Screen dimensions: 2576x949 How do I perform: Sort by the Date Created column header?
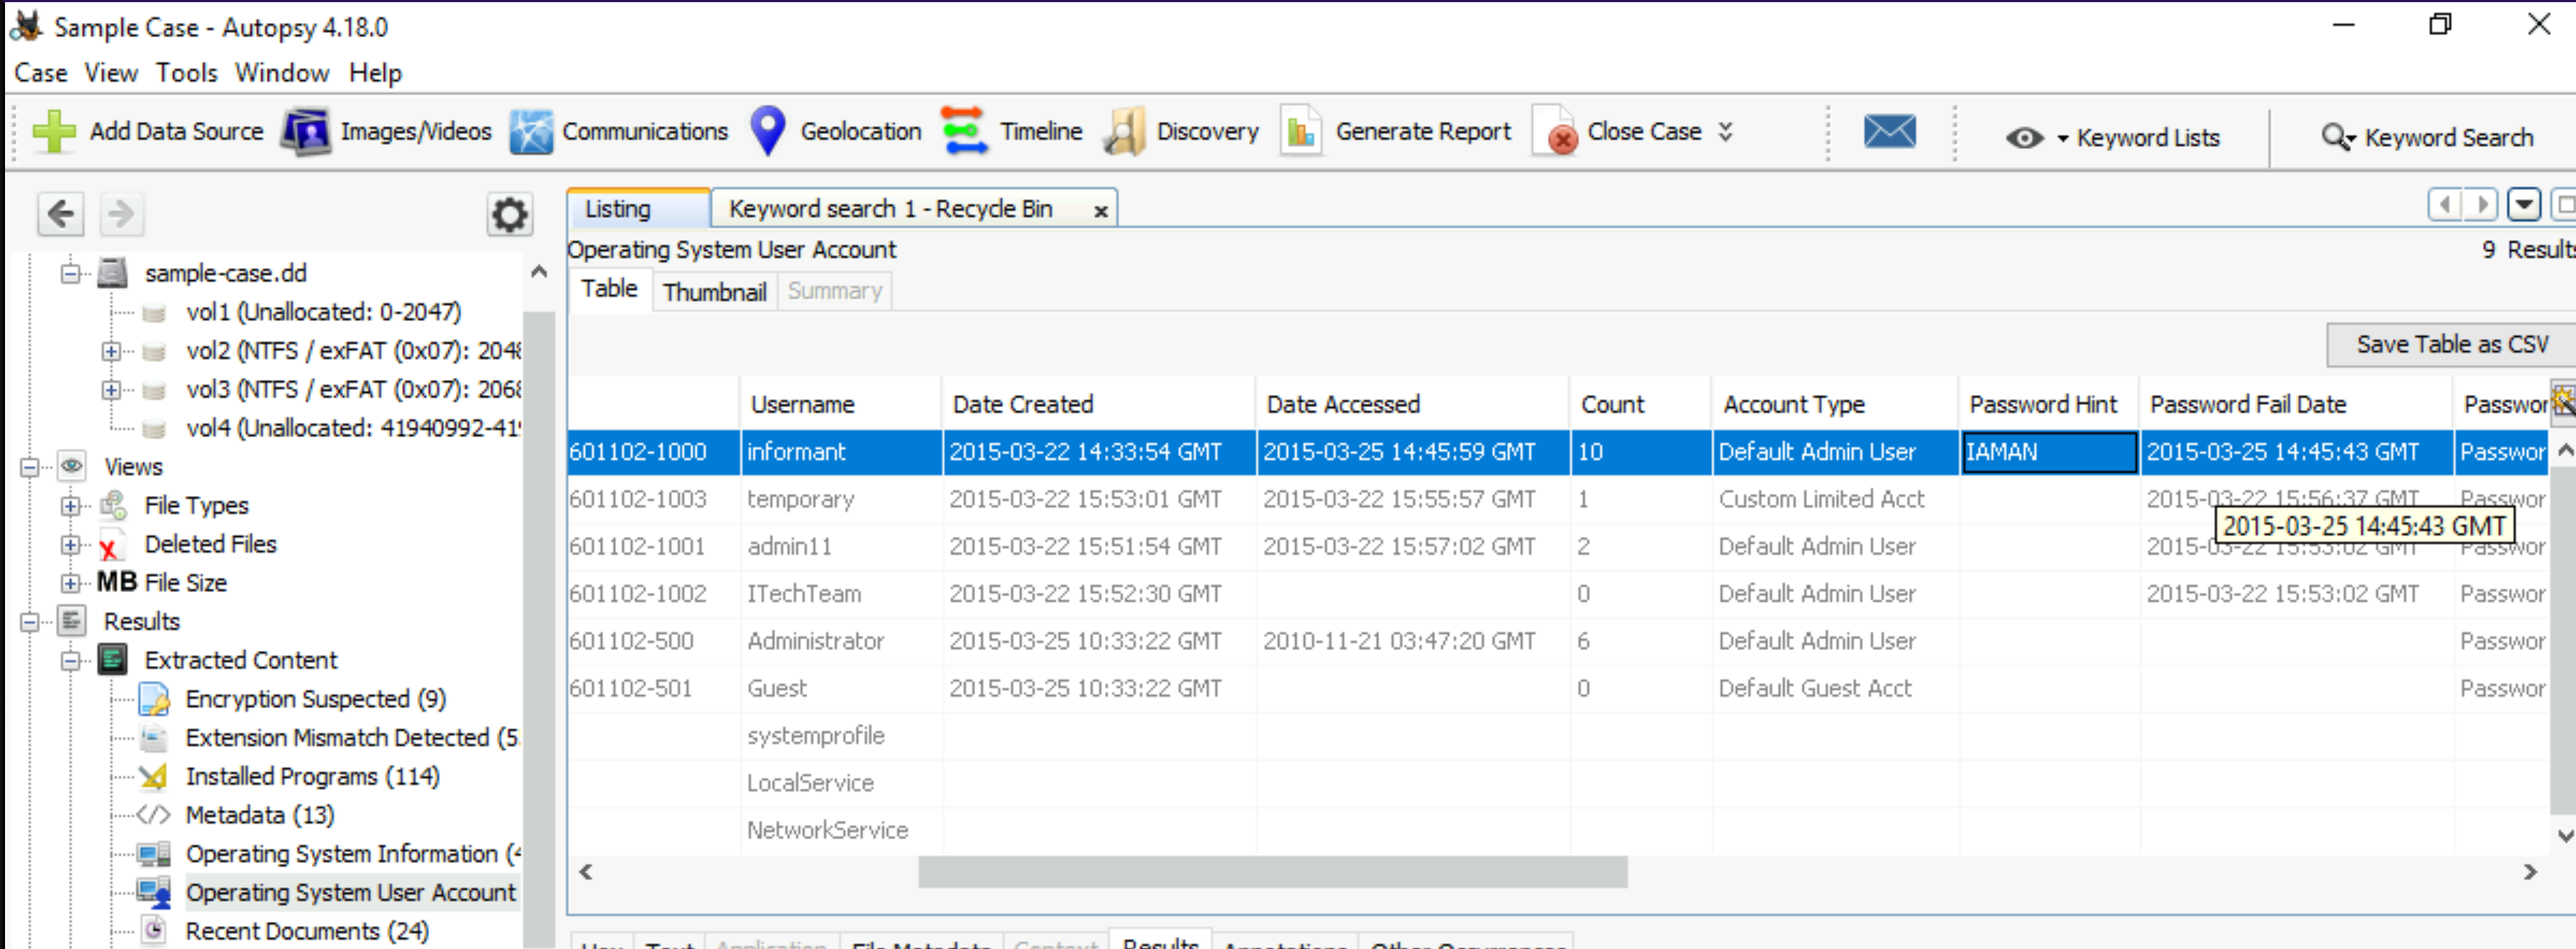point(1098,404)
